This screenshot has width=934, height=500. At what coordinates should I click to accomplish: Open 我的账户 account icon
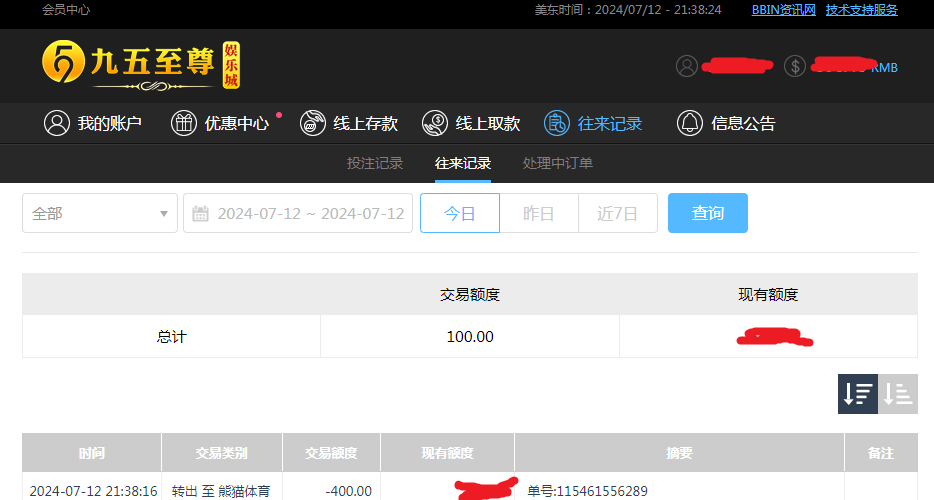pos(56,123)
